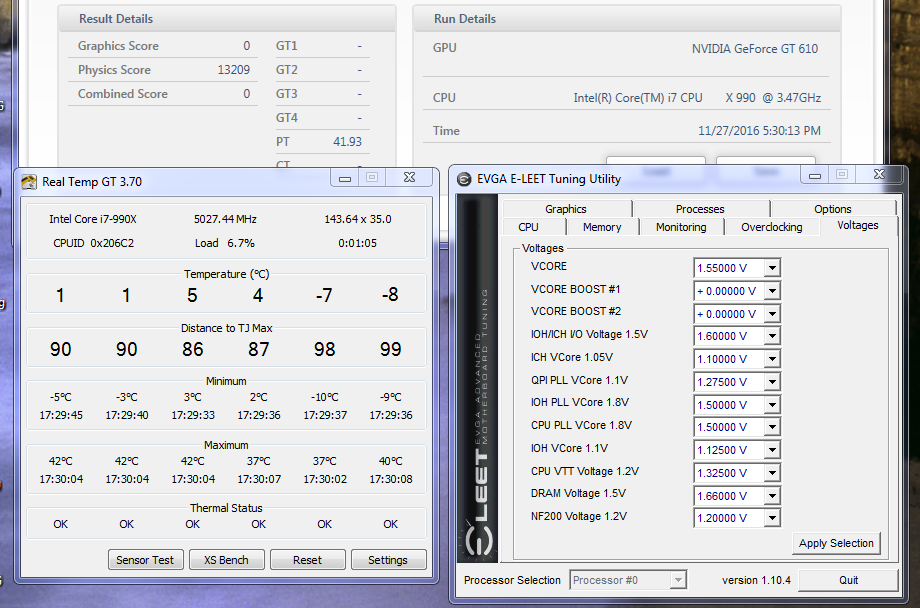Run the Sensor Test in Real Temp
The height and width of the screenshot is (608, 920).
pos(145,560)
